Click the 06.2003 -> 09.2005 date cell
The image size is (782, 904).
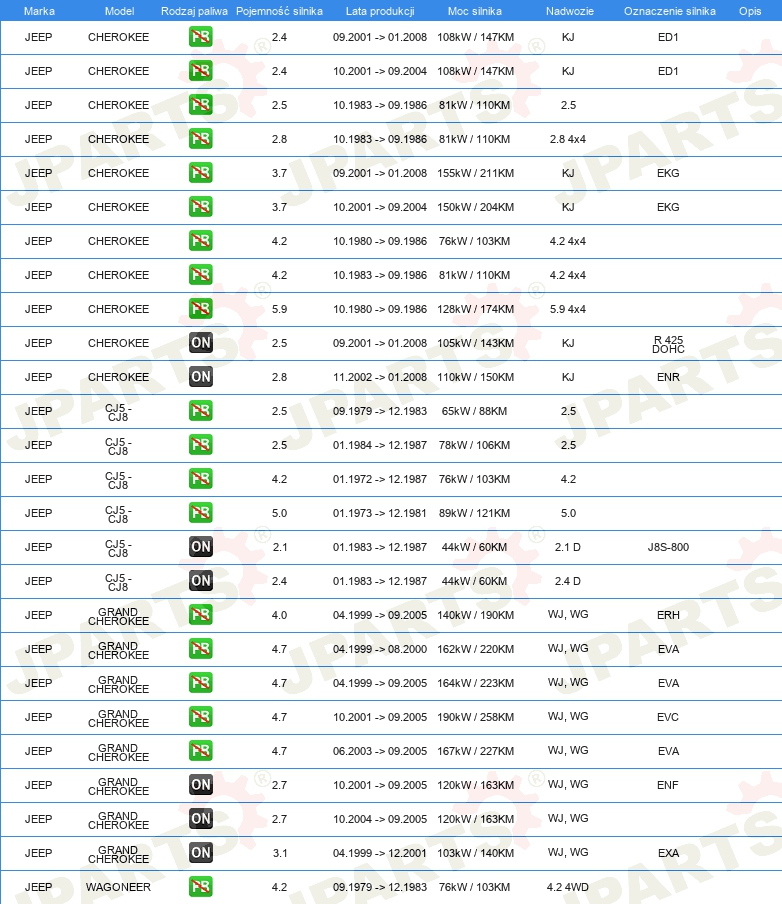[x=380, y=751]
